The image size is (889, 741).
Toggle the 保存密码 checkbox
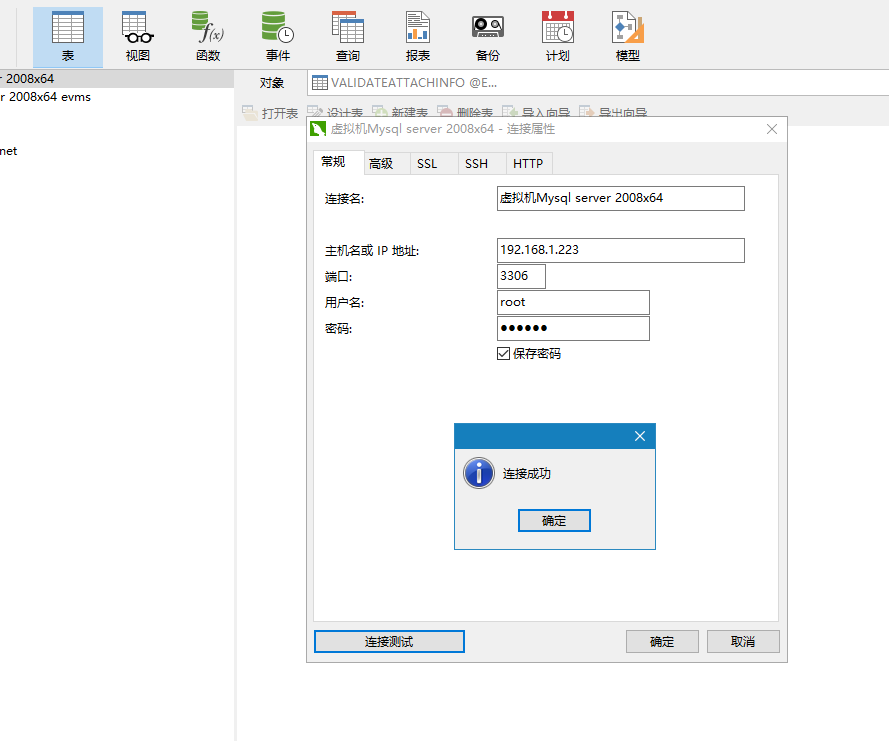tap(503, 354)
